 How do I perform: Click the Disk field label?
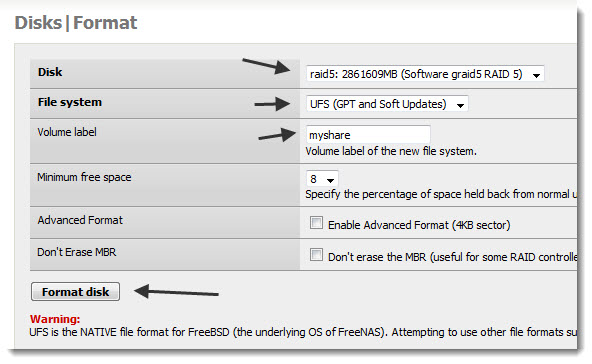(50, 72)
